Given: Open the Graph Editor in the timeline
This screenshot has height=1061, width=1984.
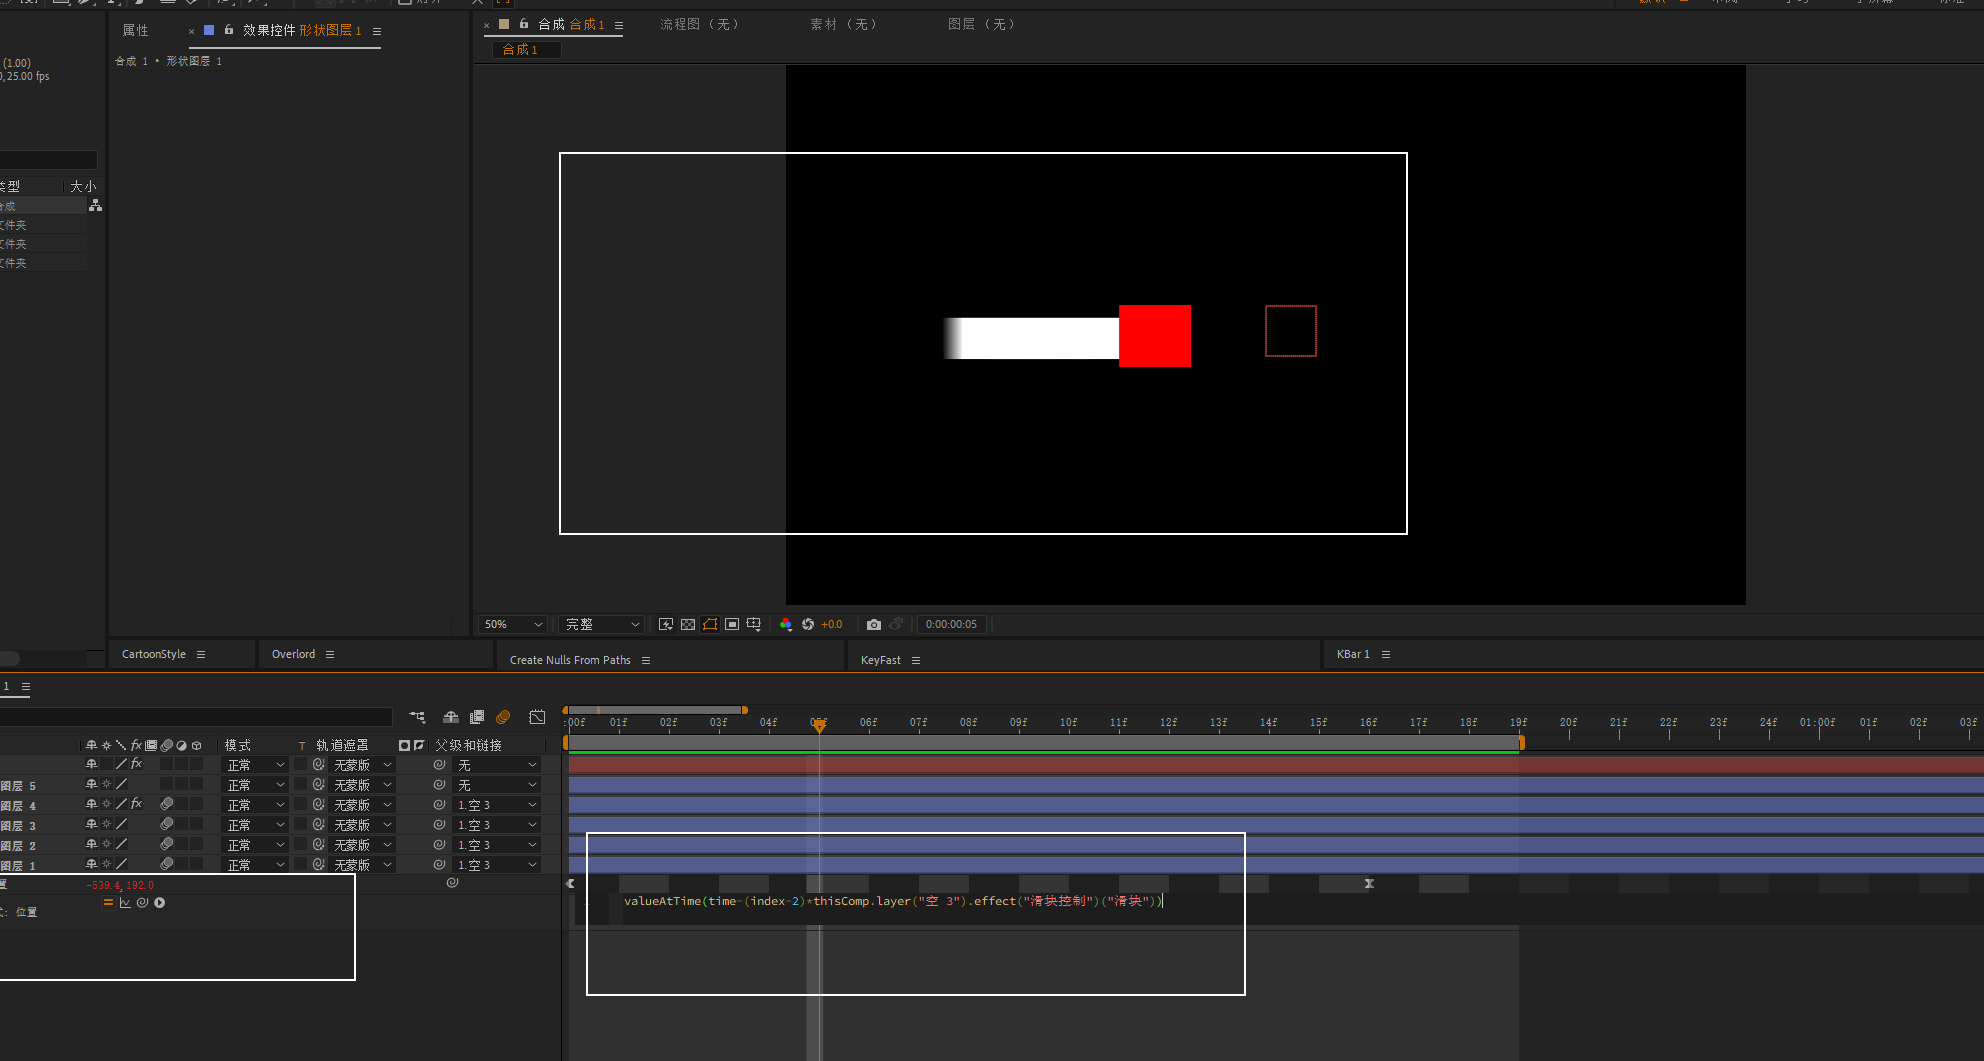Looking at the screenshot, I should pyautogui.click(x=537, y=717).
